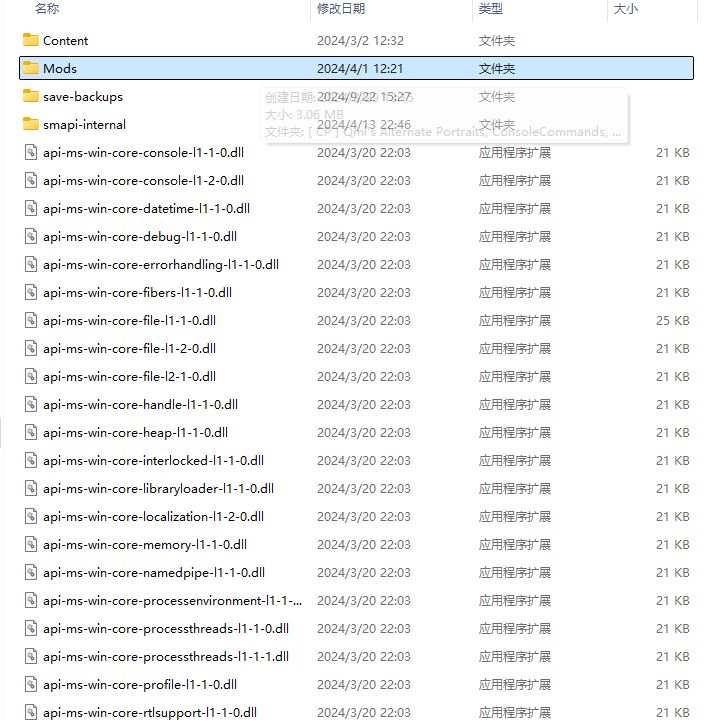Click the api-ms-win-core-heap-l1-1-0.dll file icon

coord(31,432)
